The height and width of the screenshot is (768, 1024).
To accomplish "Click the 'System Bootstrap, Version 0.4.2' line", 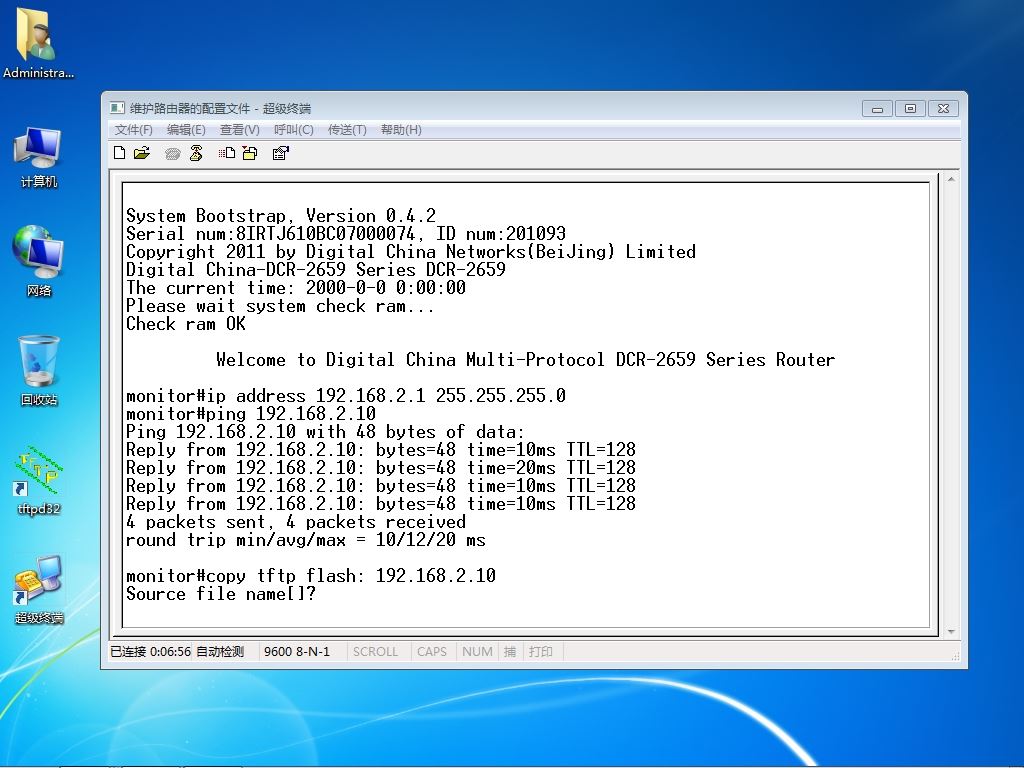I will pos(281,216).
